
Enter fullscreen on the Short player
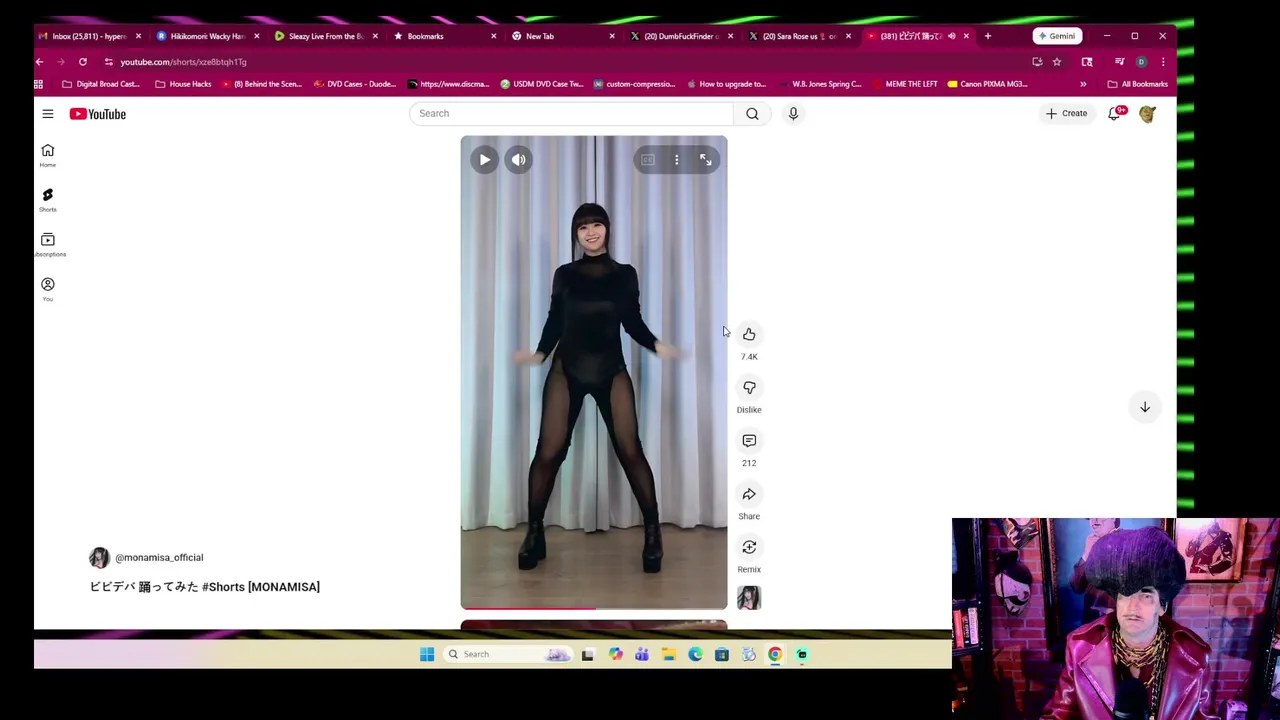click(x=706, y=160)
